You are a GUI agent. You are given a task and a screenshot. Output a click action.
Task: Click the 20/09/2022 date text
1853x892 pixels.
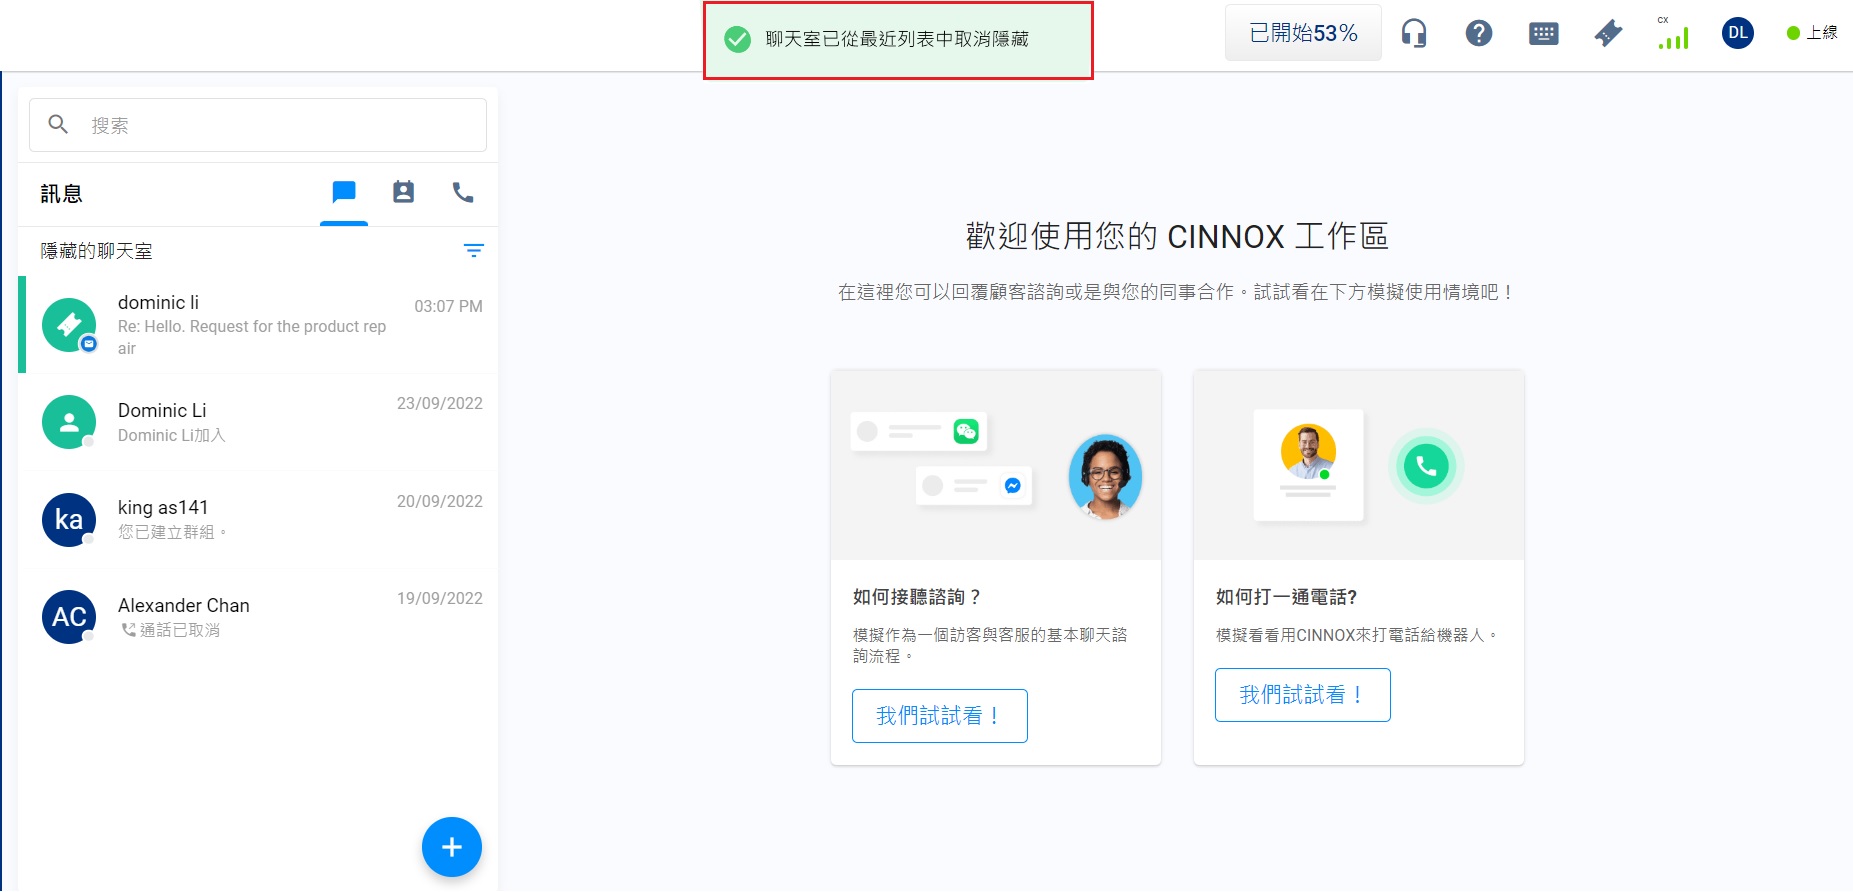[440, 501]
